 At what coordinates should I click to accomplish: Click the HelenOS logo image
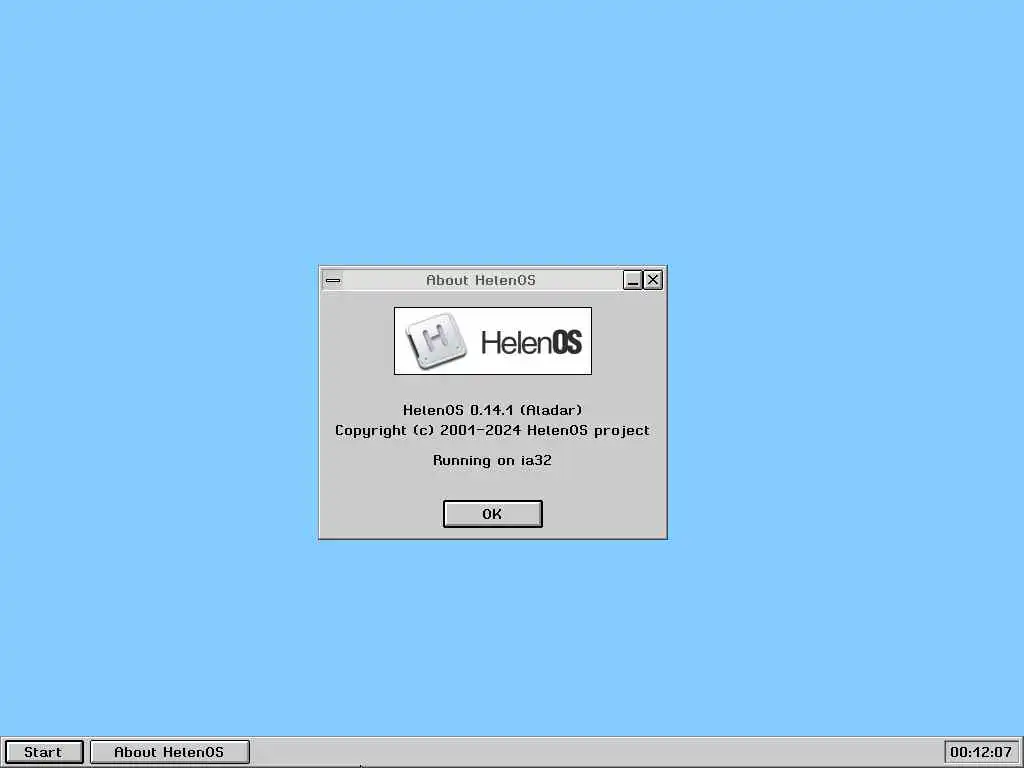click(x=493, y=341)
